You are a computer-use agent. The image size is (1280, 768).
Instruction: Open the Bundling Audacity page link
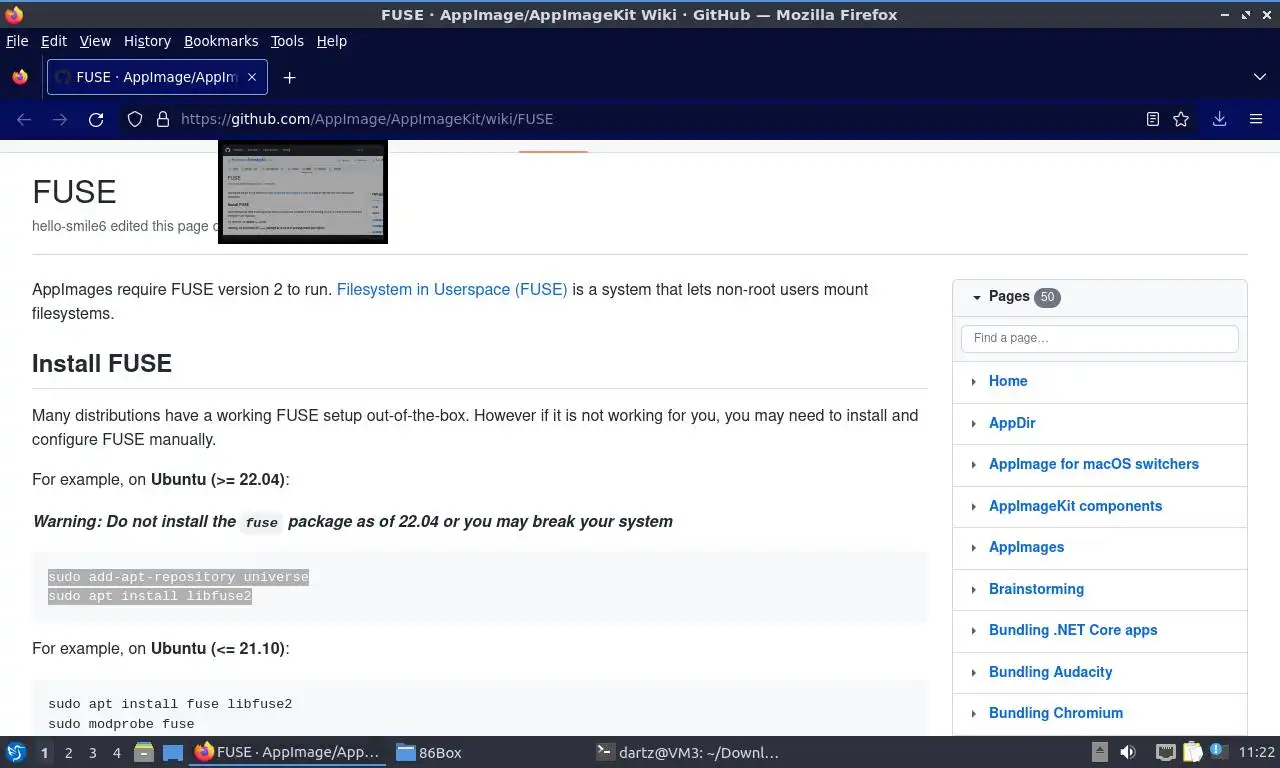(1050, 672)
